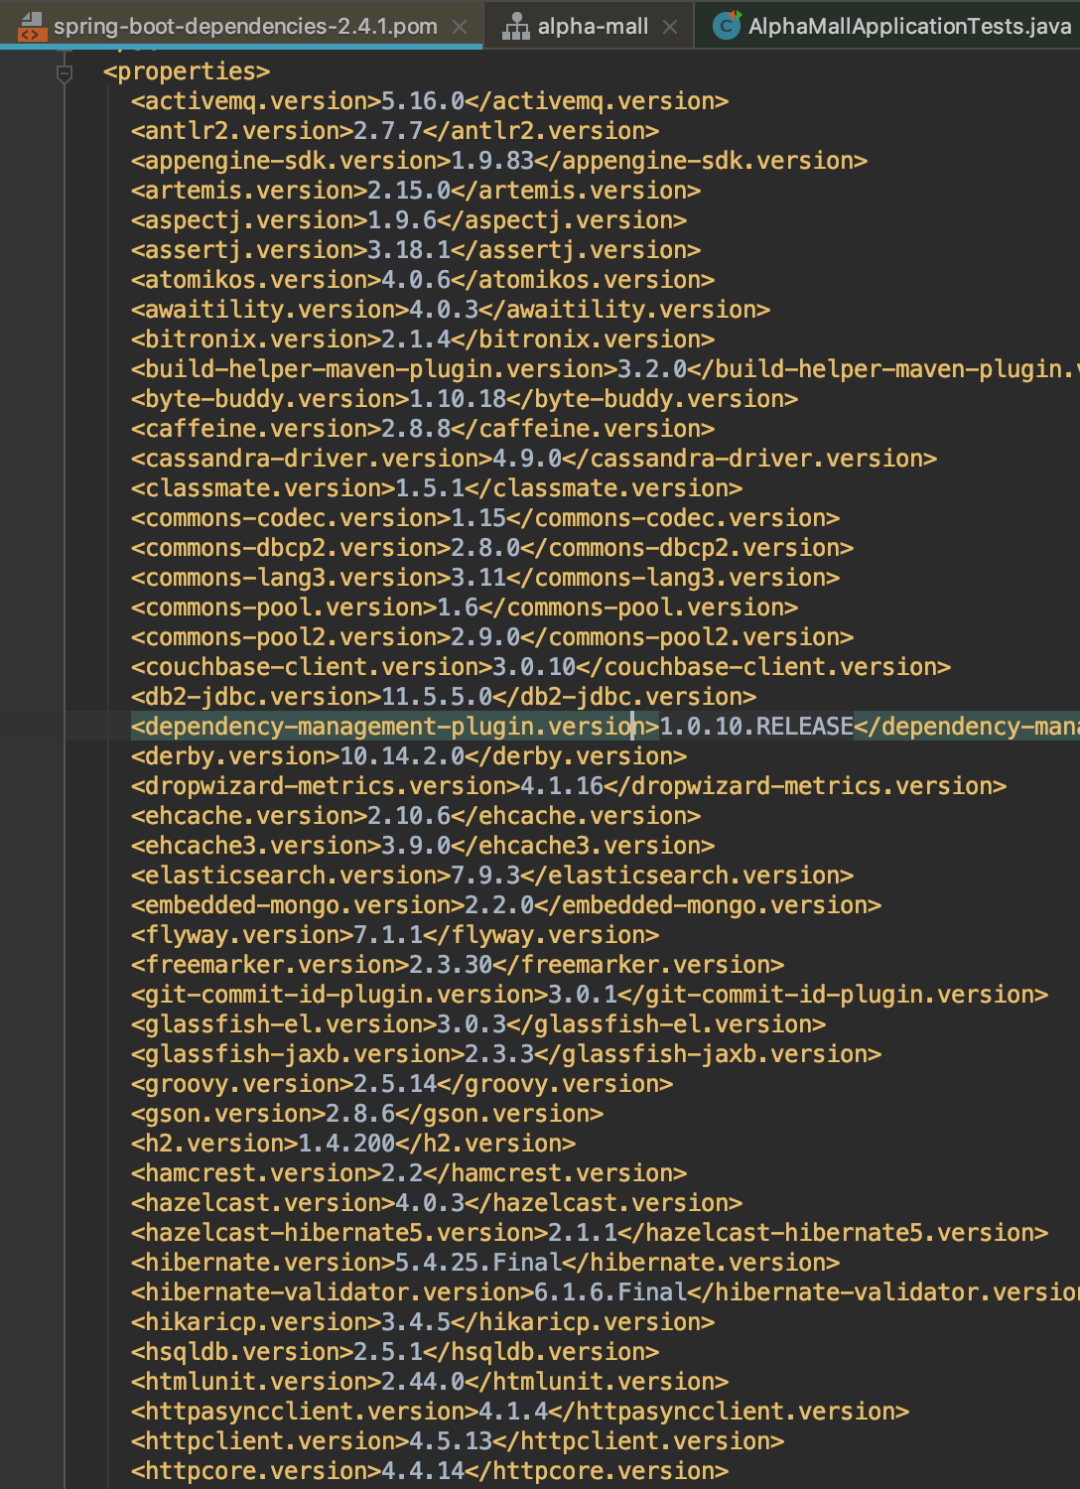
Task: Click the 1.0.10.RELEASE version value
Action: coord(756,726)
